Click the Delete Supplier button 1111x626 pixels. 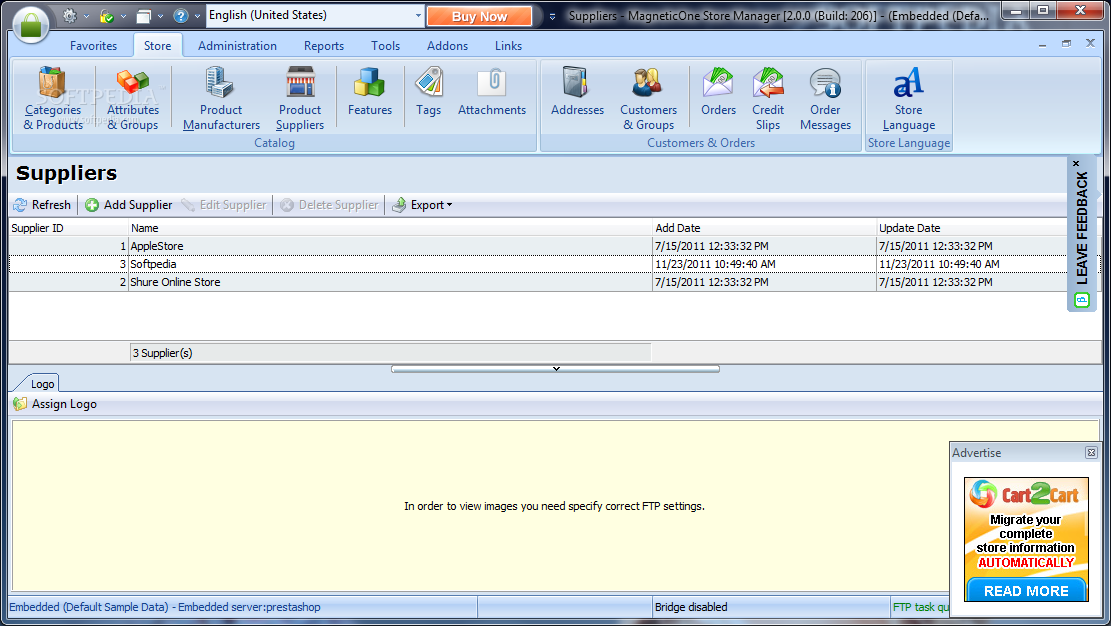[x=329, y=205]
